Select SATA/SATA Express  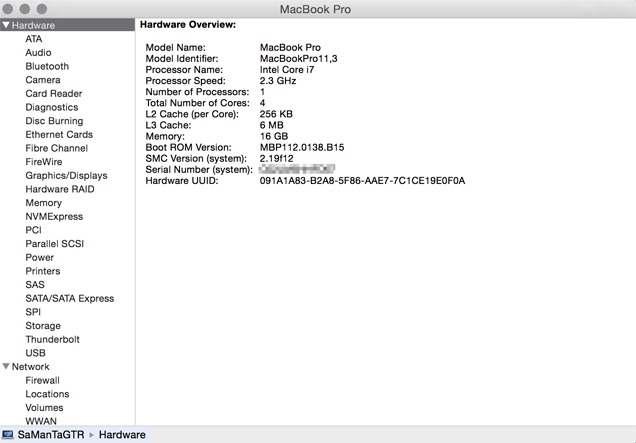[x=69, y=299]
